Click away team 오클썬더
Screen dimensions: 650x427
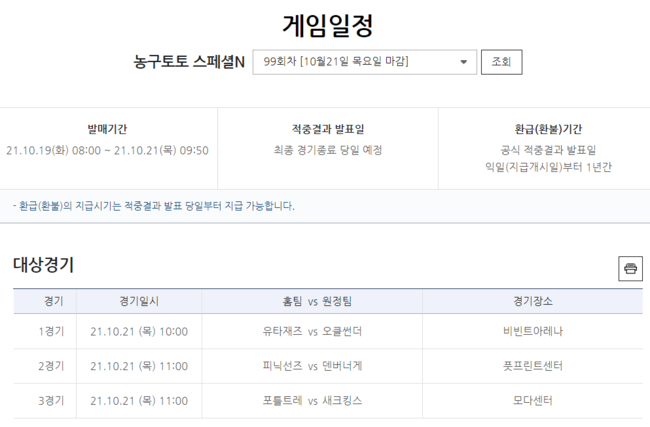click(342, 332)
